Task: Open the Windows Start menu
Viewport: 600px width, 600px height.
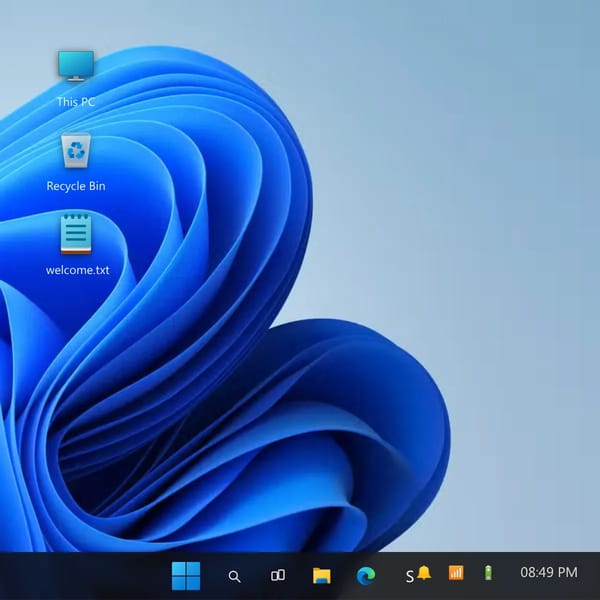Action: (186, 576)
